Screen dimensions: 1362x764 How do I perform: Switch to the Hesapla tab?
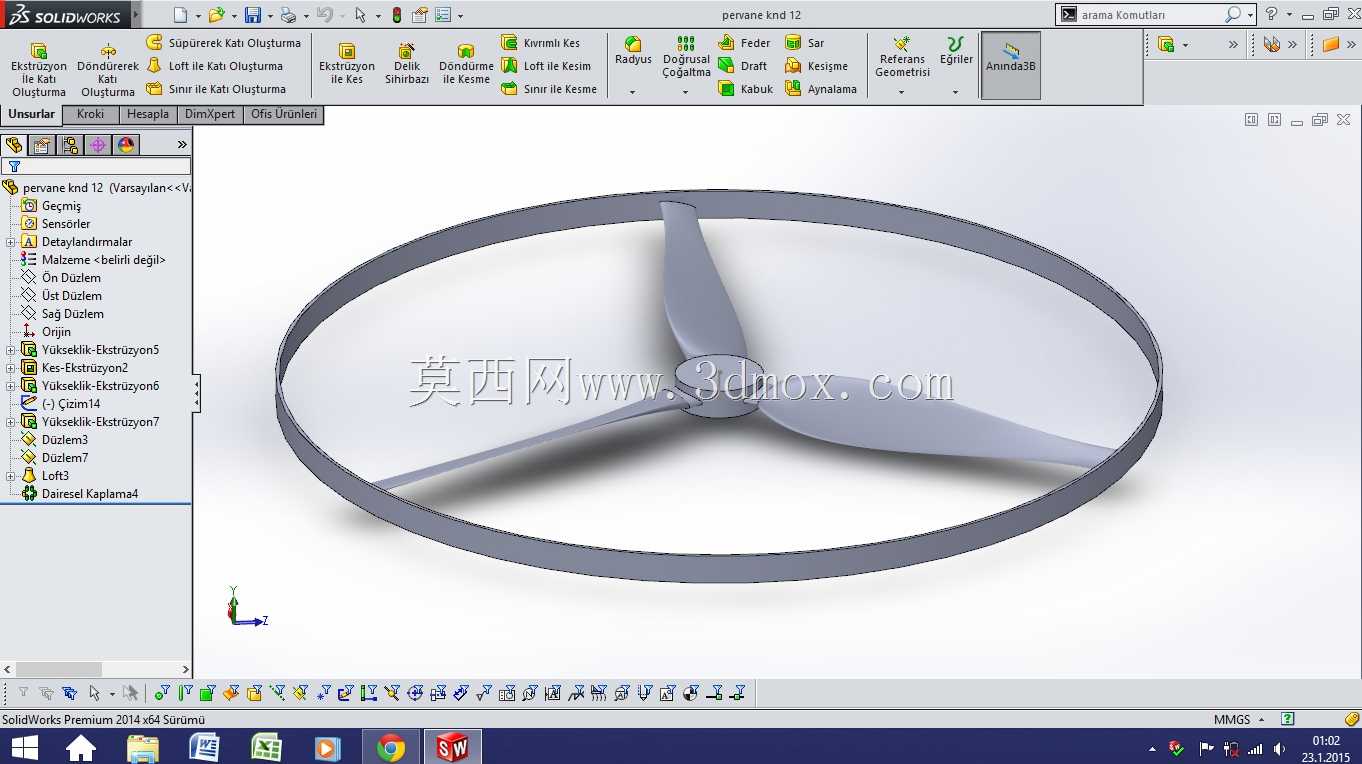coord(148,114)
